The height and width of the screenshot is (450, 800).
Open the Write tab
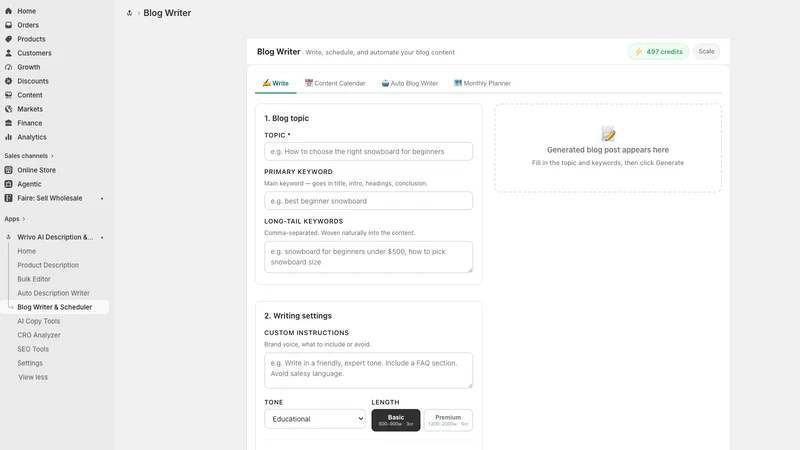[x=276, y=83]
